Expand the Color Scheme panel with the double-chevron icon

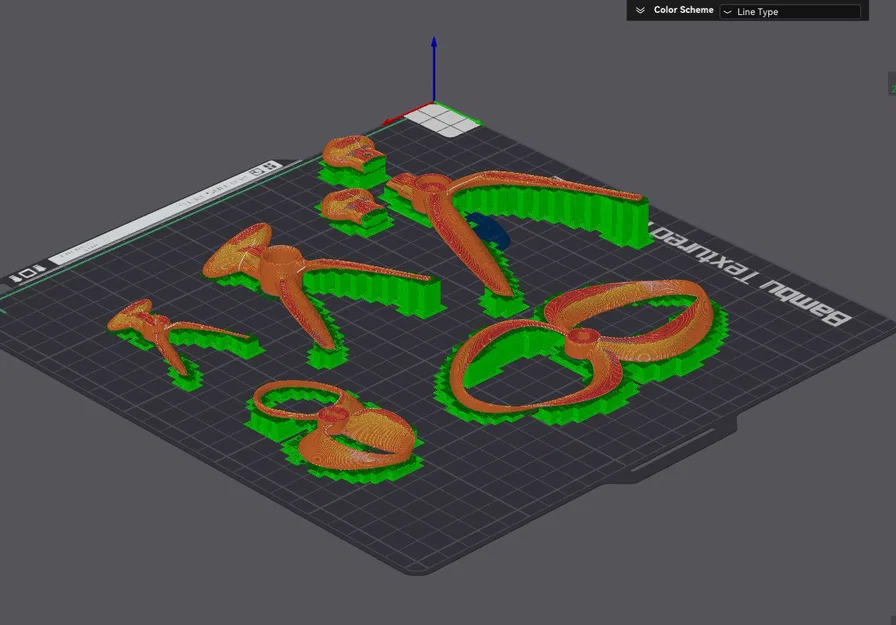pos(640,10)
